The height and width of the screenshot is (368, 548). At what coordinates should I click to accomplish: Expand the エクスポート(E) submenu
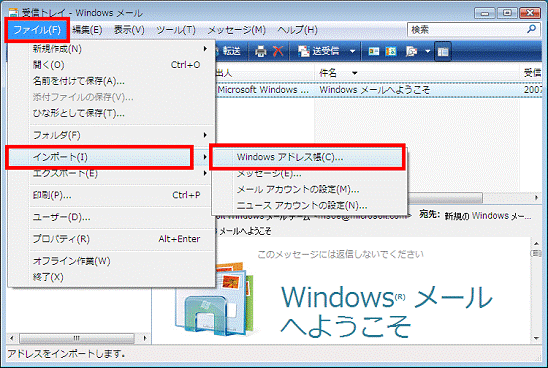tap(111, 173)
